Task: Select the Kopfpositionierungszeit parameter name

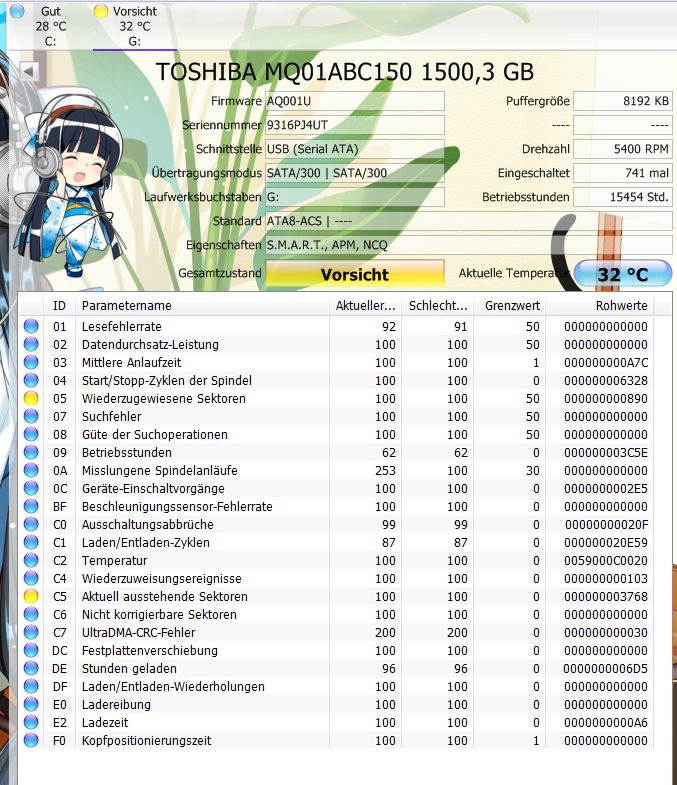Action: pos(147,740)
